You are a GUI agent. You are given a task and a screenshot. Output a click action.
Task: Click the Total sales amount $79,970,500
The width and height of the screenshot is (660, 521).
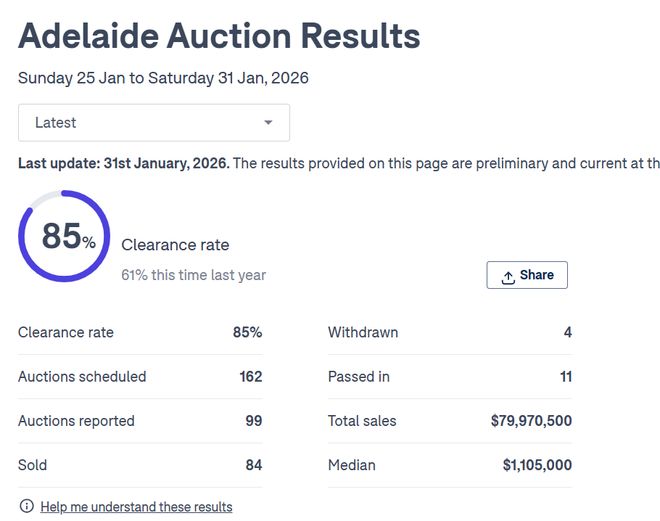(x=531, y=421)
